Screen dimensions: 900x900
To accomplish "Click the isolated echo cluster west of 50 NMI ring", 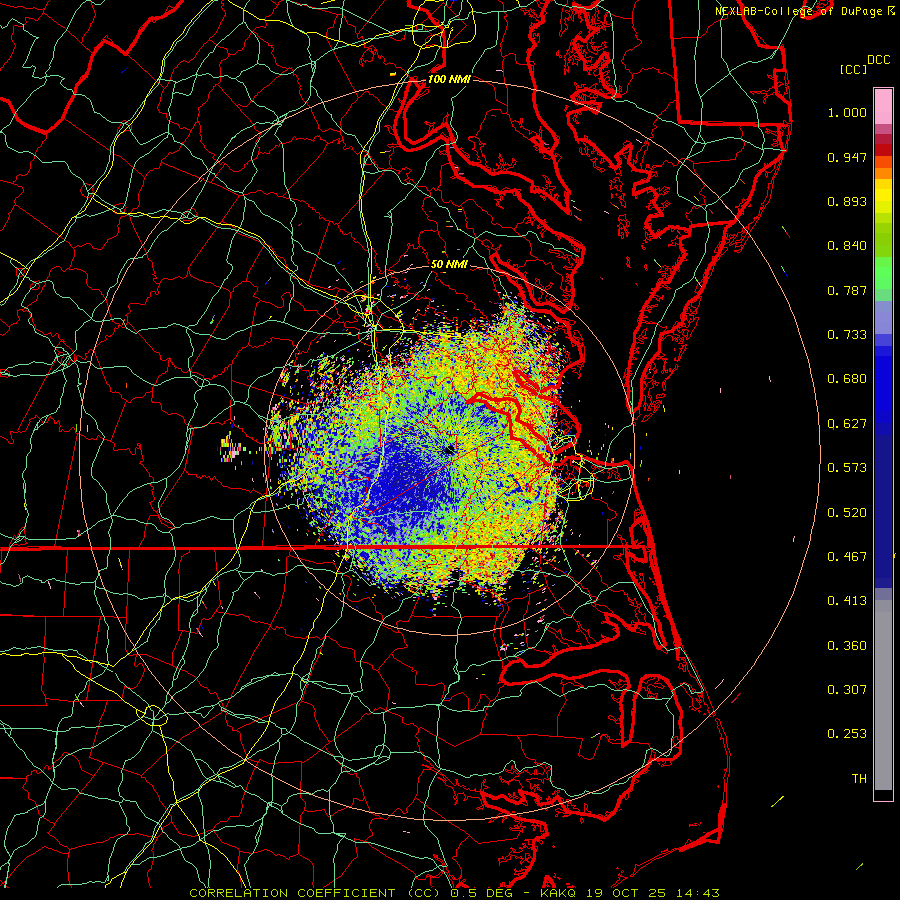I will click(x=231, y=447).
